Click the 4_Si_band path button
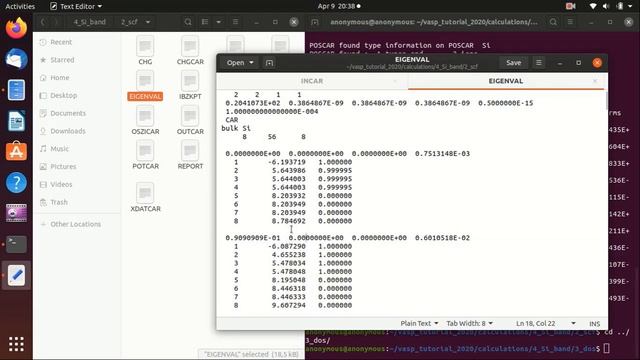This screenshot has height=360, width=640. [x=89, y=22]
